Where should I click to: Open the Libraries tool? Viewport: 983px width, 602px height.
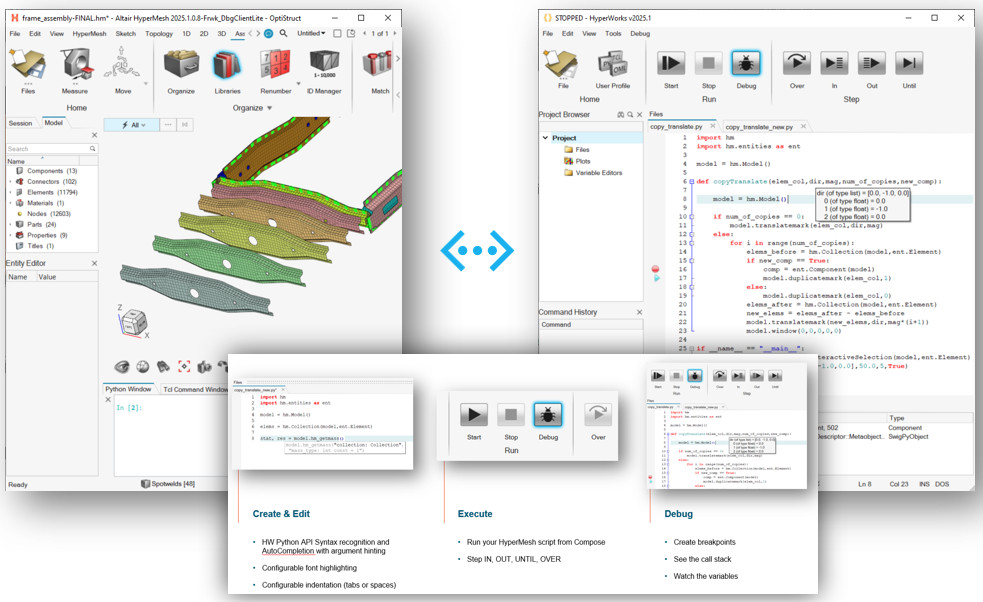point(227,68)
